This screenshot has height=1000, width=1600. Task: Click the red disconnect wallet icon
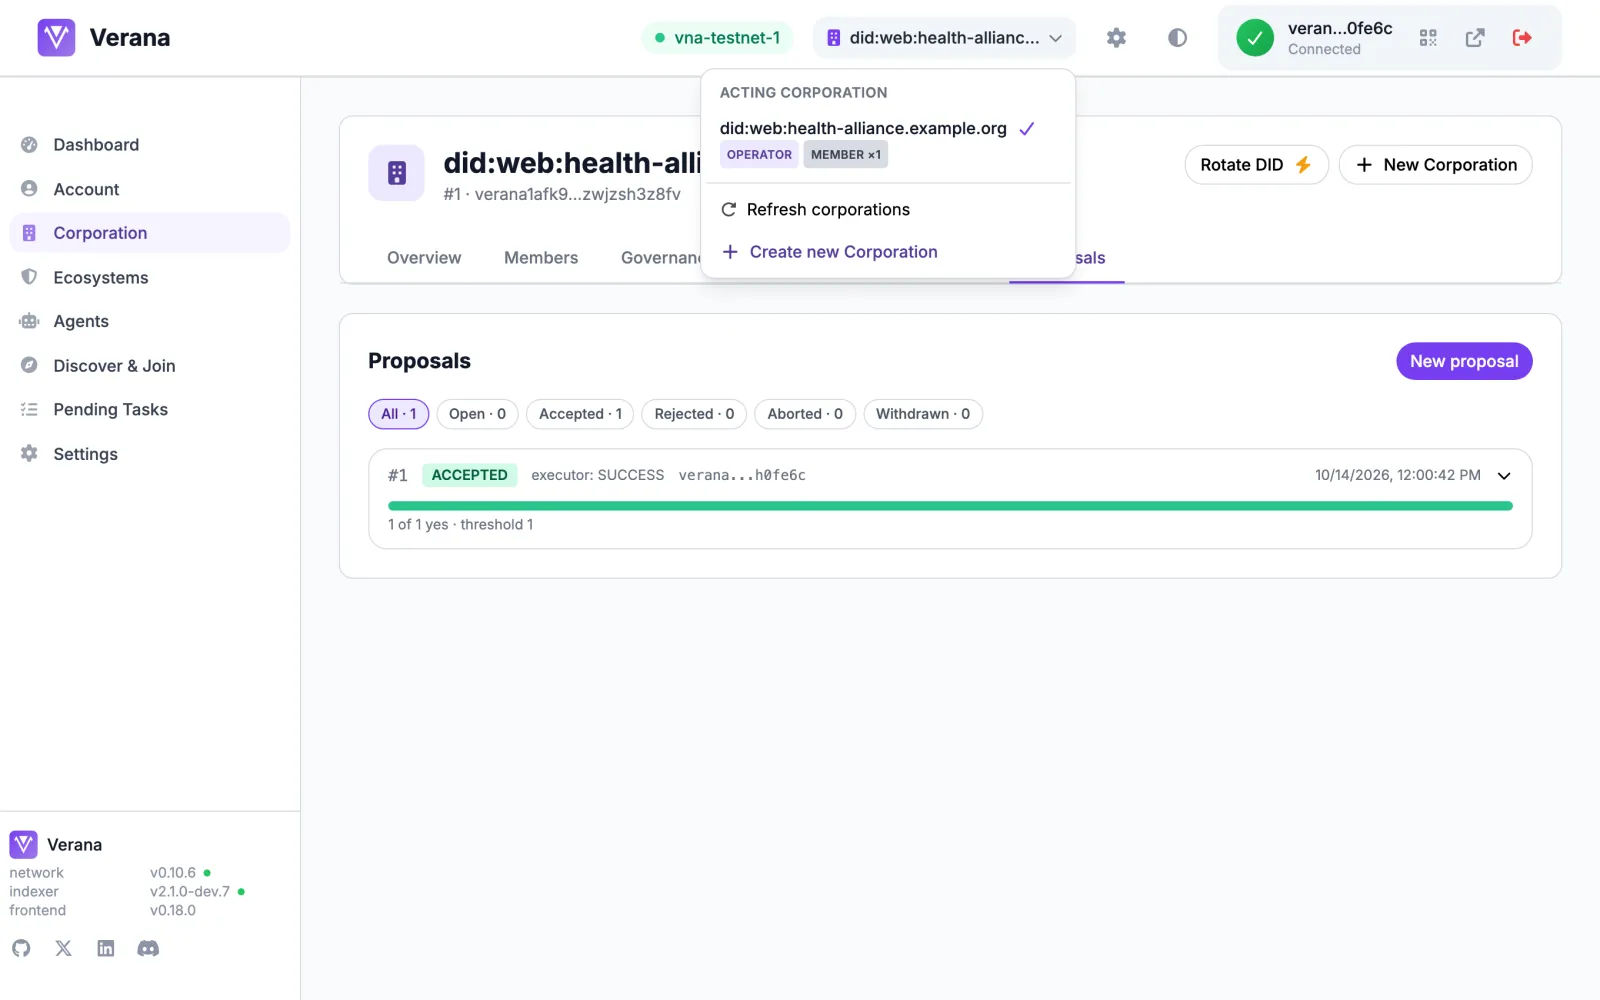point(1522,38)
